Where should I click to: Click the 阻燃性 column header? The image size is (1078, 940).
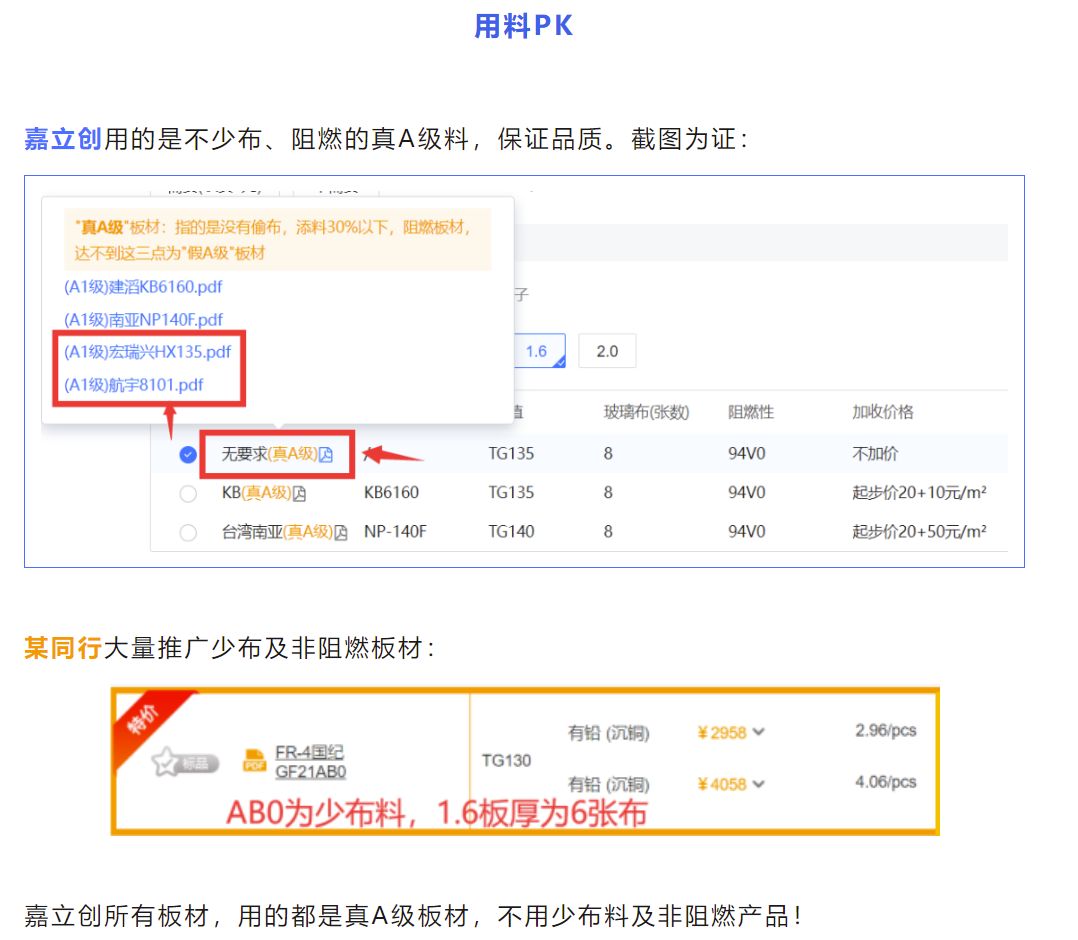point(751,412)
